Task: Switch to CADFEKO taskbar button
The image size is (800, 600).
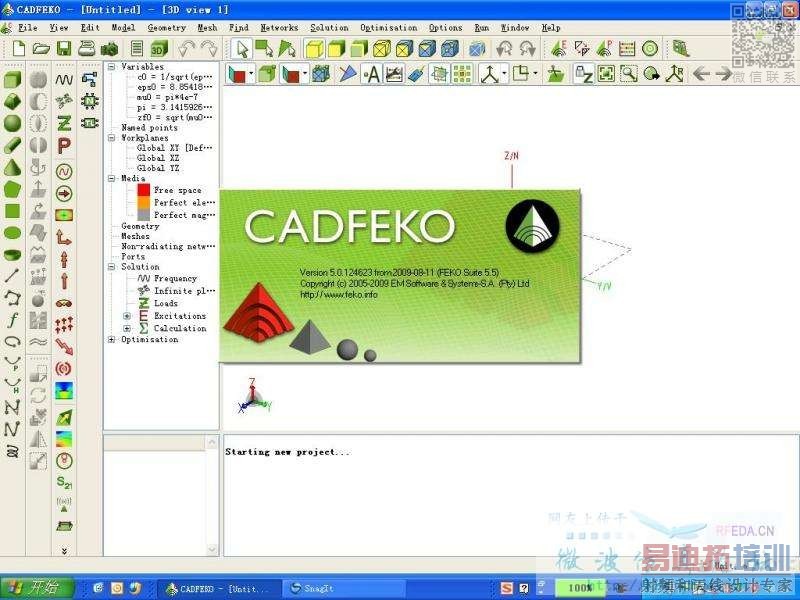Action: (x=219, y=588)
